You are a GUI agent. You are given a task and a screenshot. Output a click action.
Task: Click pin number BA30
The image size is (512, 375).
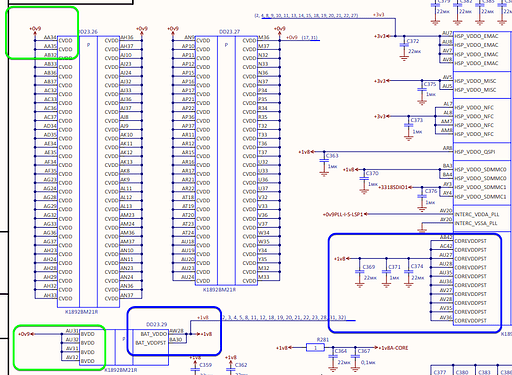(176, 340)
